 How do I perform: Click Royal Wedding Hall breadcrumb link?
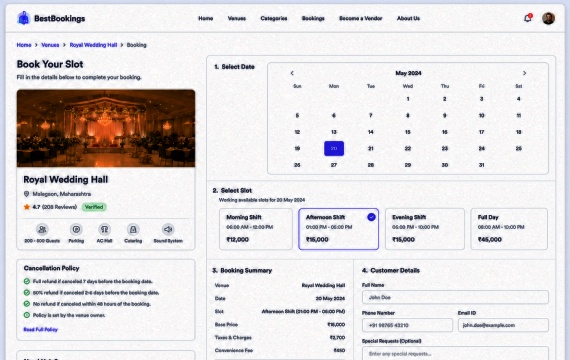coord(93,45)
